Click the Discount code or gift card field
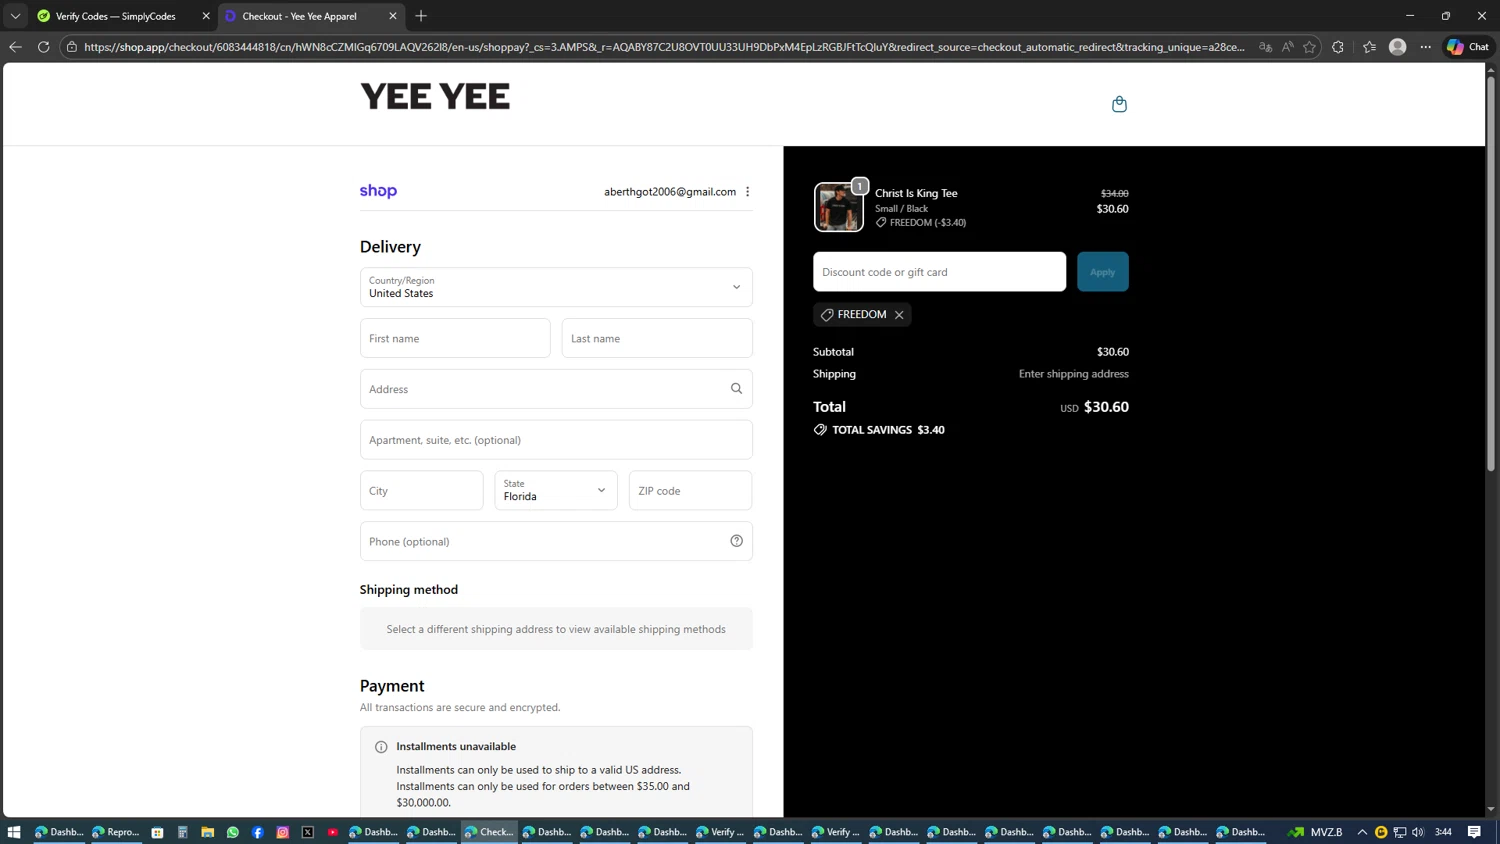This screenshot has height=844, width=1500. (939, 272)
